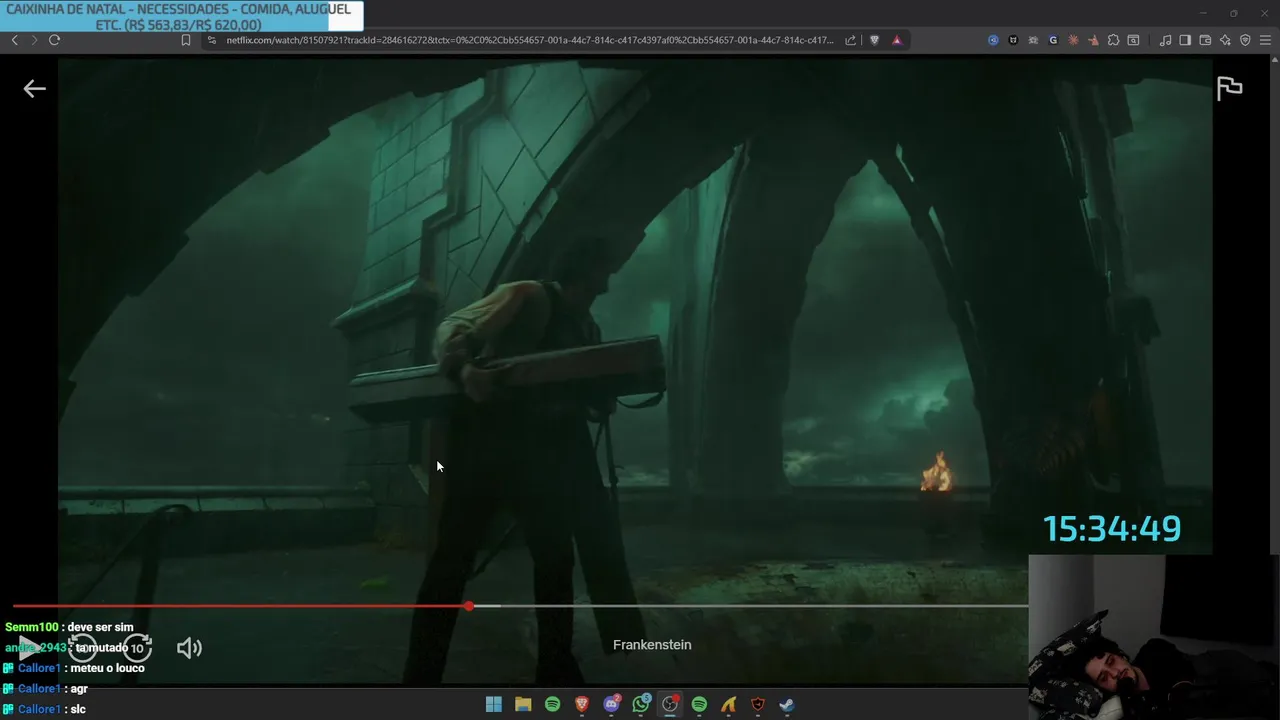Click the red playhead on the progress bar
1280x720 pixels.
[469, 606]
